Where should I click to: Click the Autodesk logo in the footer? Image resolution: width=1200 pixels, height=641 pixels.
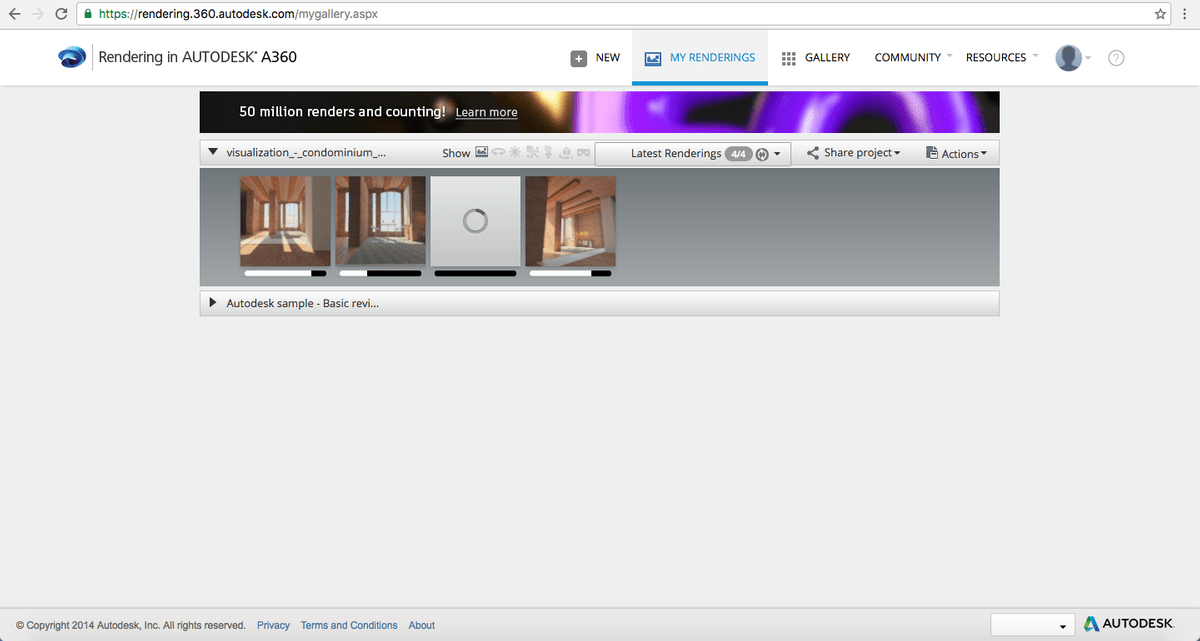click(1129, 624)
